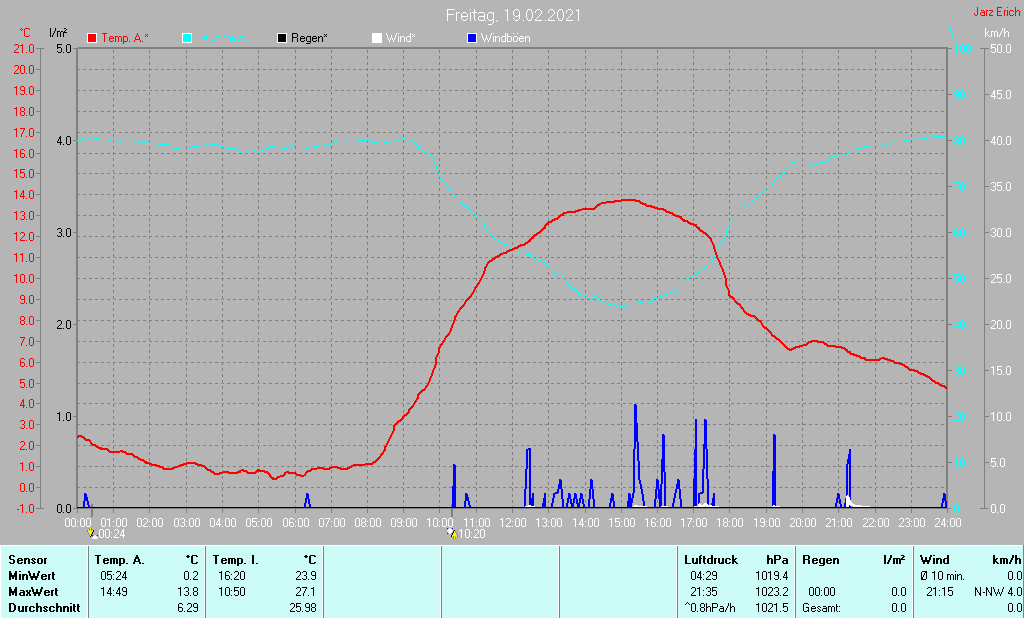Select the 'Wind*' legend label

coord(400,38)
